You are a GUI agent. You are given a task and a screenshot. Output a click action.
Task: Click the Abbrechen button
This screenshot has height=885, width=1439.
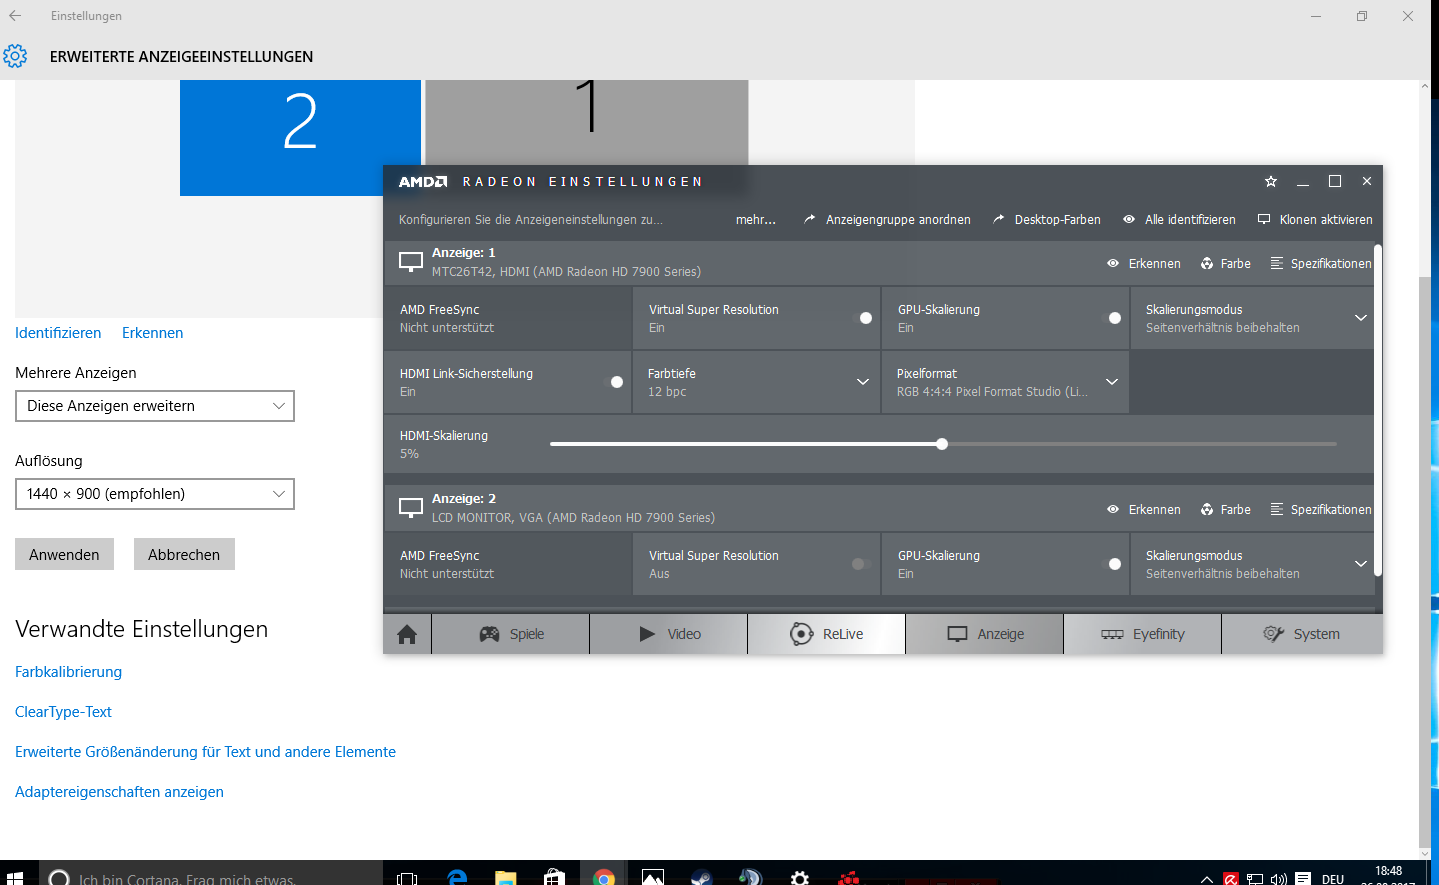click(x=184, y=554)
